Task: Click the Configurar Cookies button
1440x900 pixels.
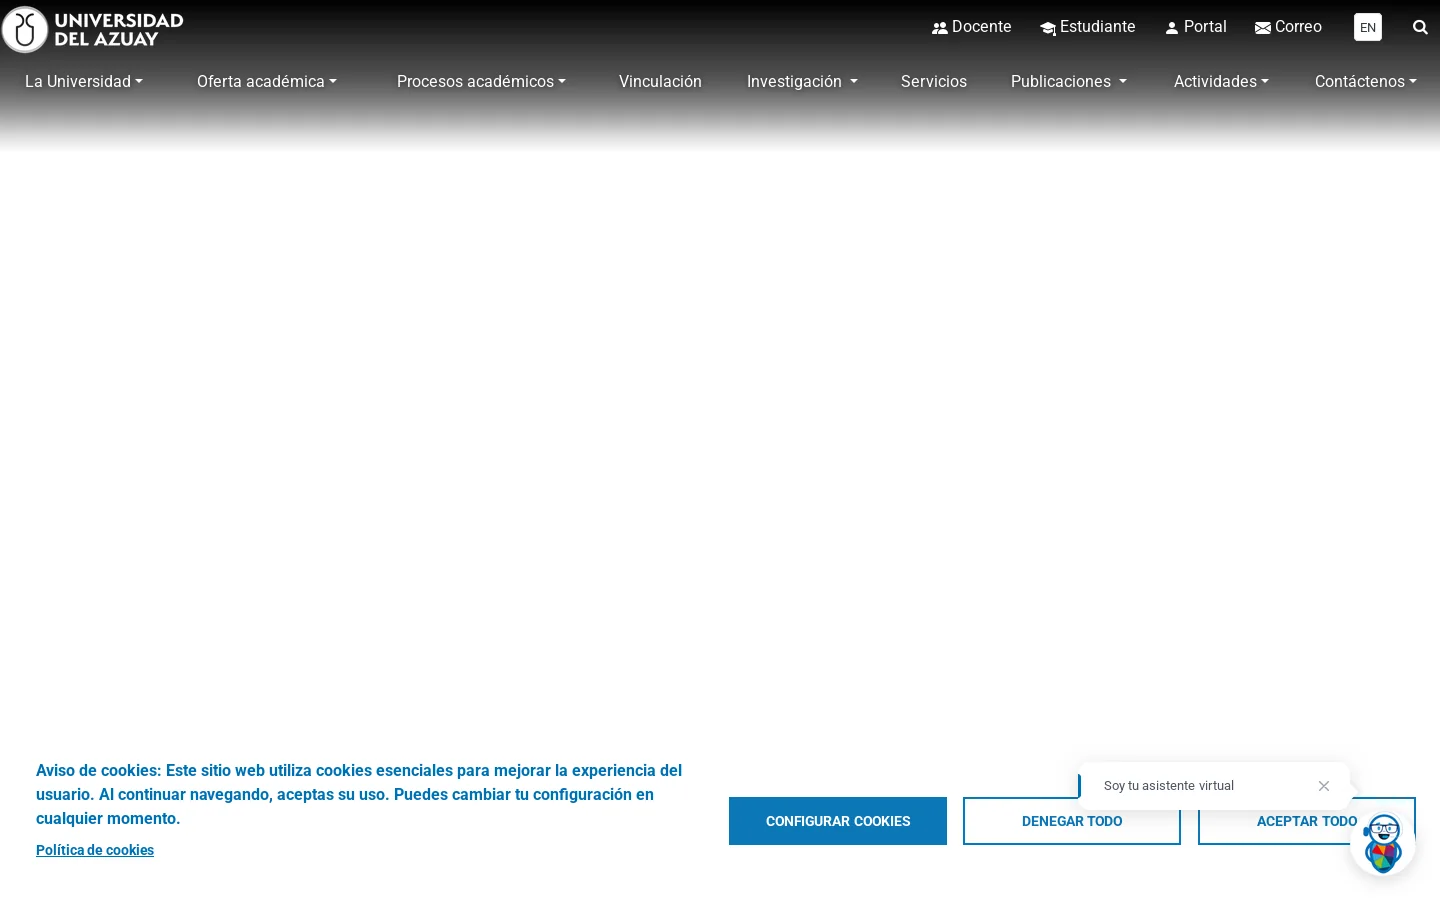Action: pyautogui.click(x=838, y=821)
